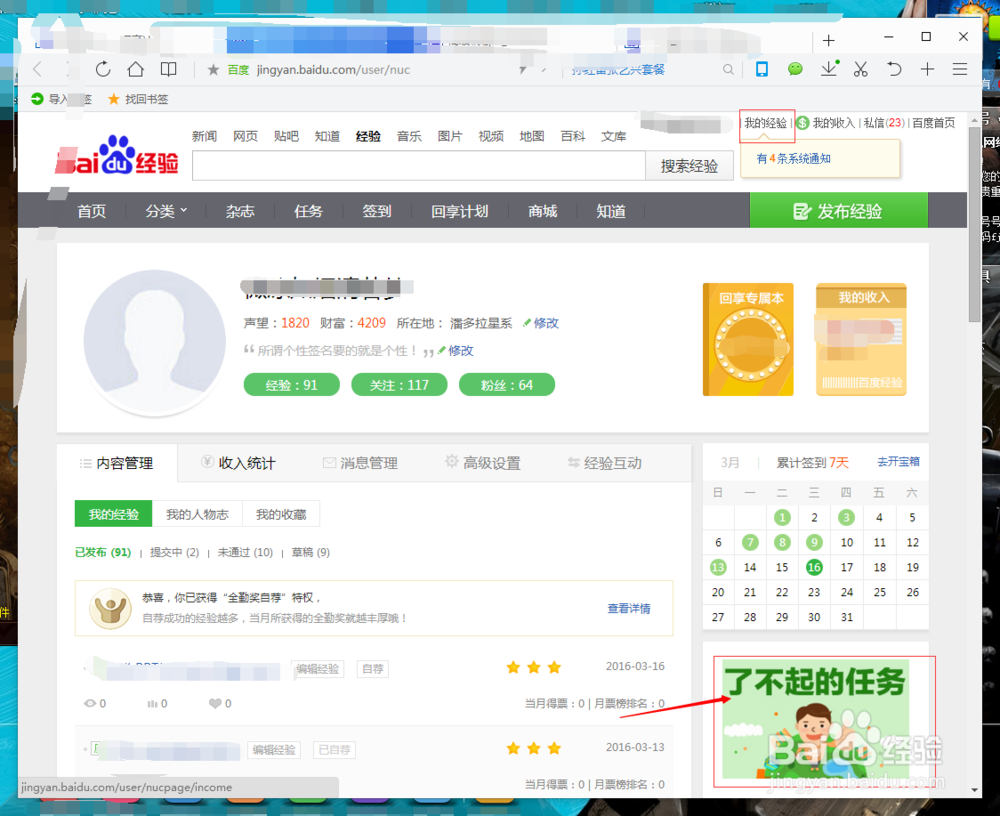
Task: Click the 回享专属本 badge
Action: pos(748,339)
